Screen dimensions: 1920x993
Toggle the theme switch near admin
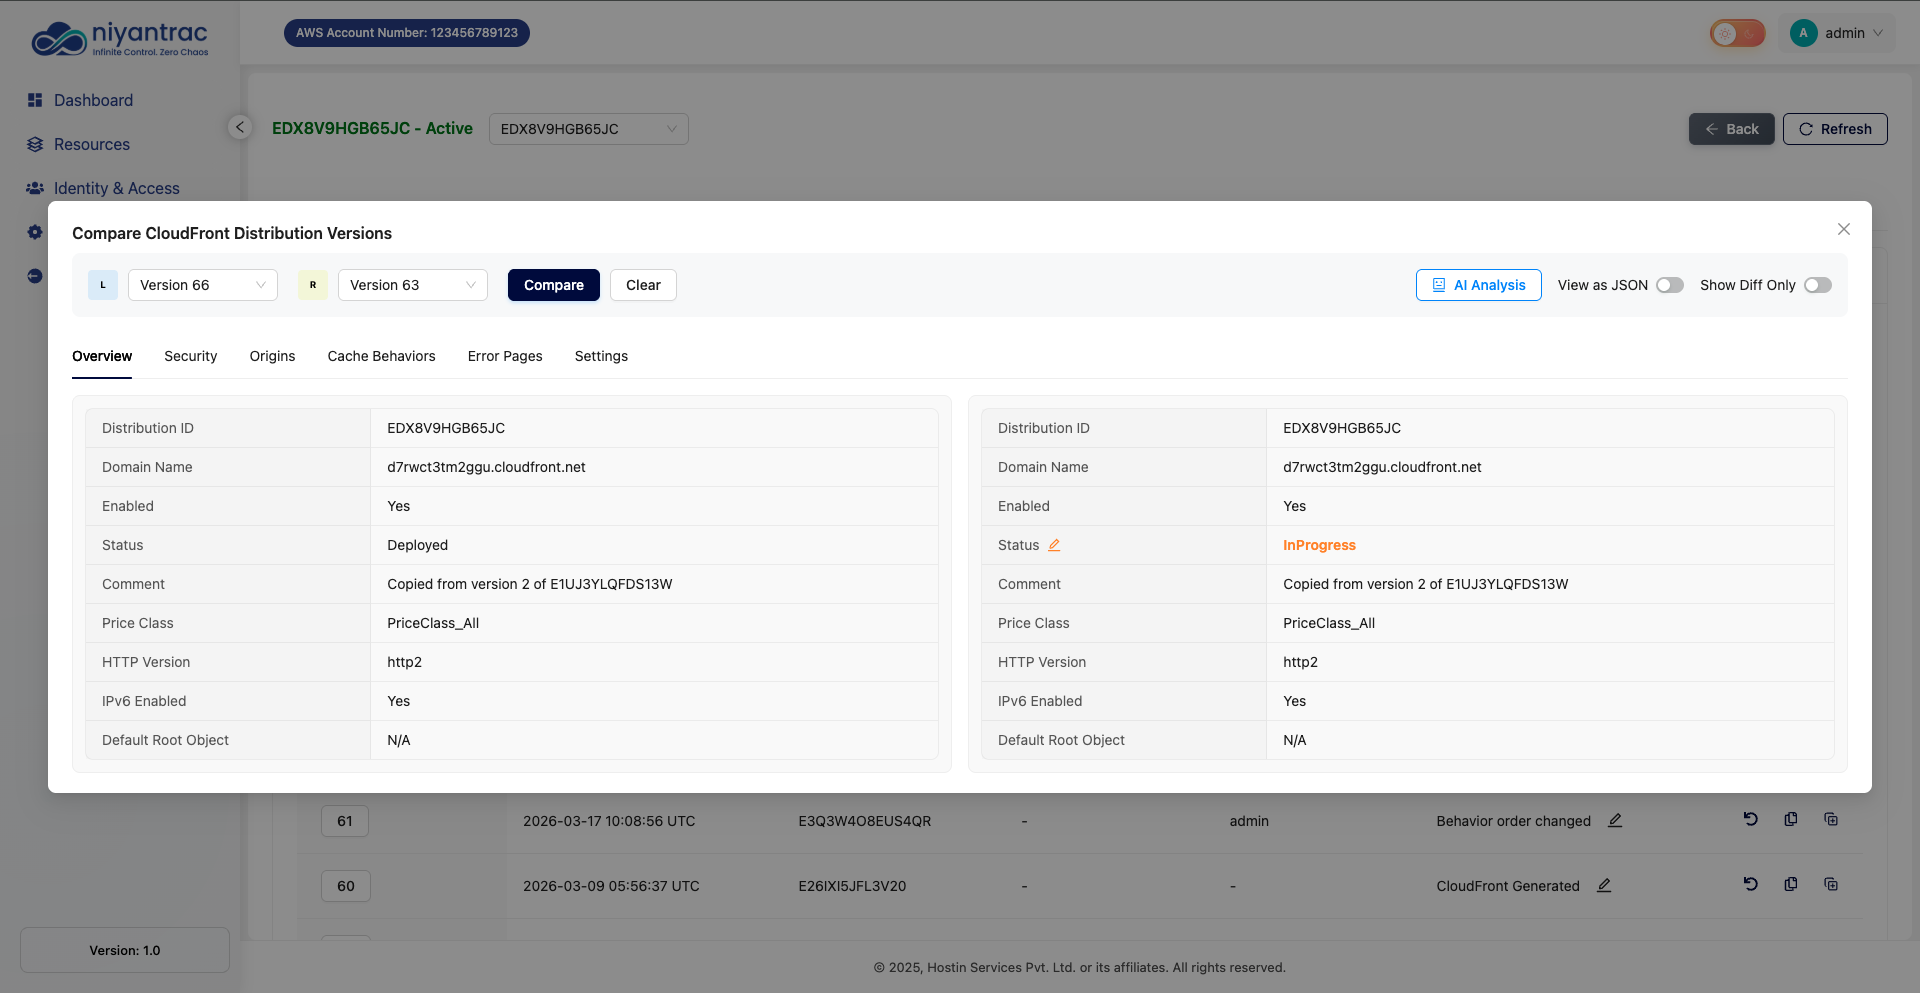click(1737, 33)
